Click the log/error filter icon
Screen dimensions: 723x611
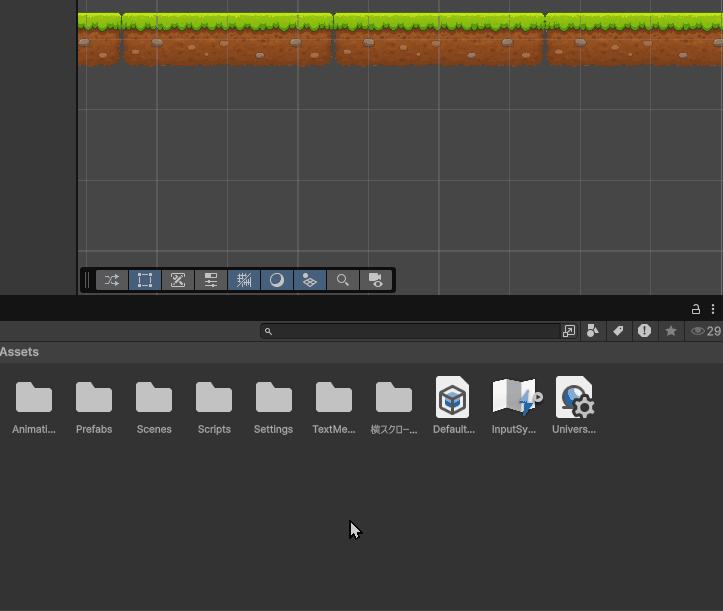point(644,331)
